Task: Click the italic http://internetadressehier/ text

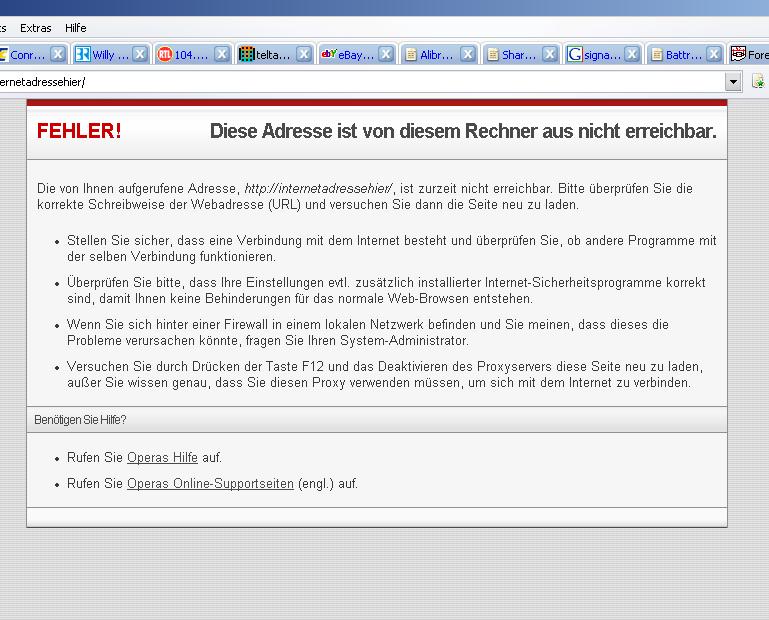Action: (318, 188)
